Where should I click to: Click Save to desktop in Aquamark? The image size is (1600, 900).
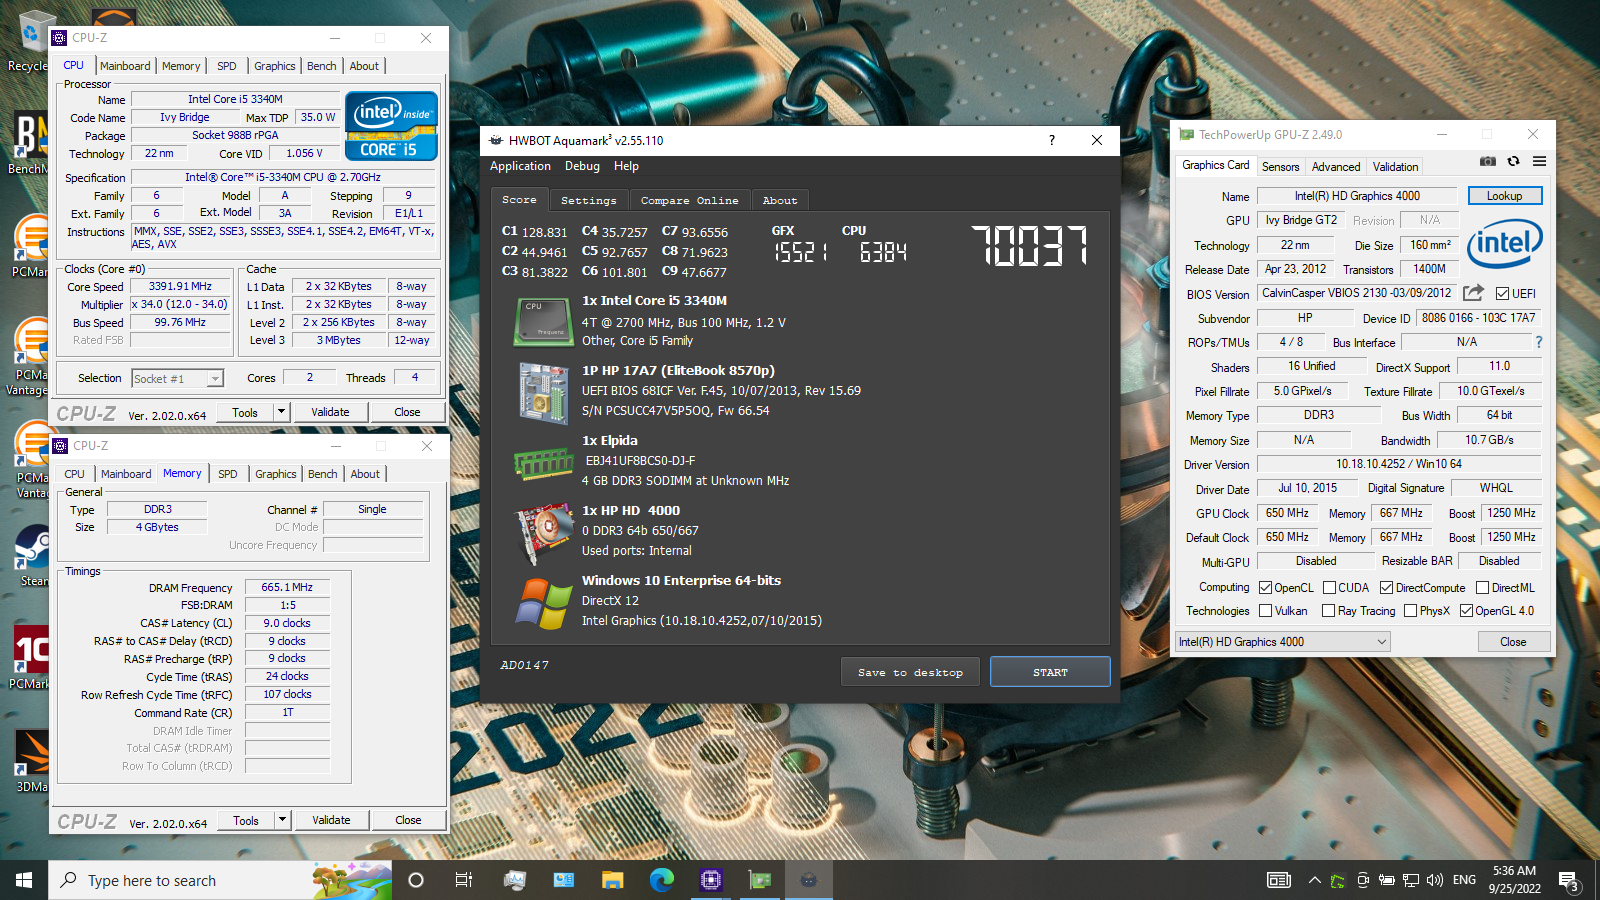(910, 672)
